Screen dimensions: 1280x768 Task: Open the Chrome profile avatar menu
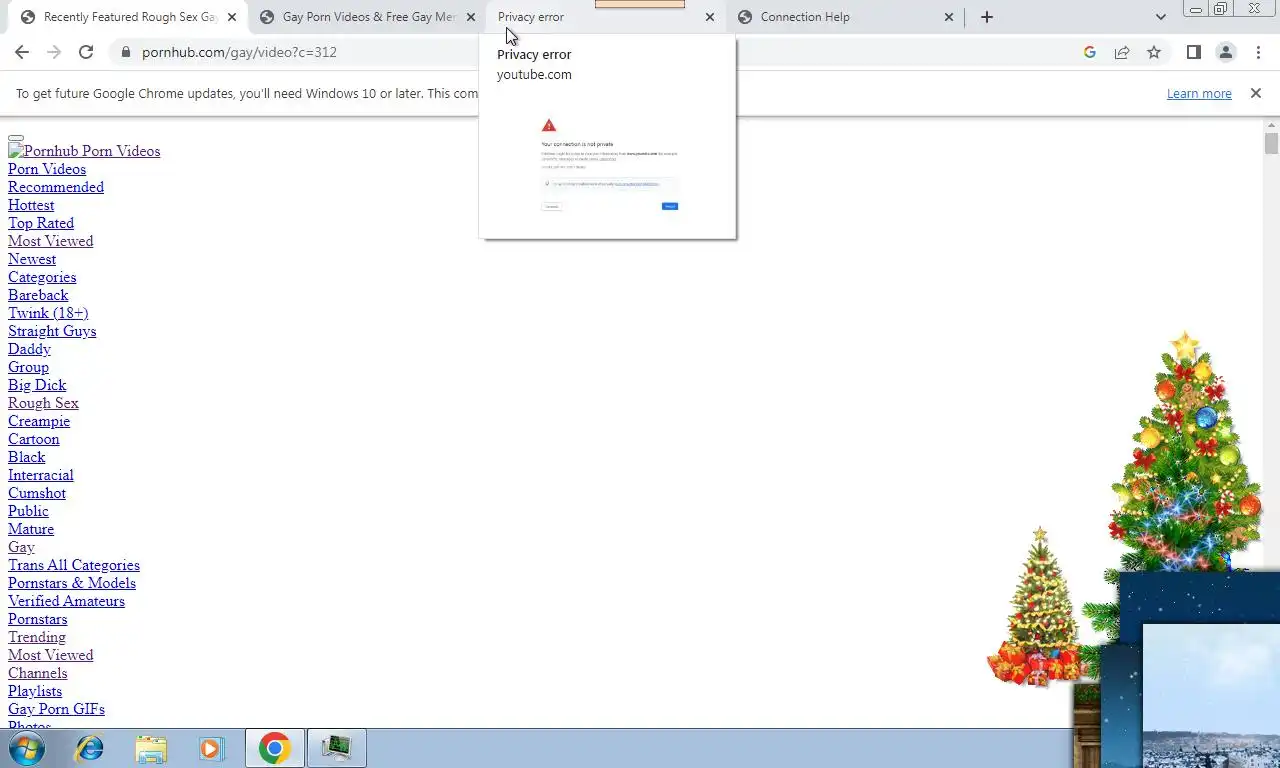pos(1225,52)
